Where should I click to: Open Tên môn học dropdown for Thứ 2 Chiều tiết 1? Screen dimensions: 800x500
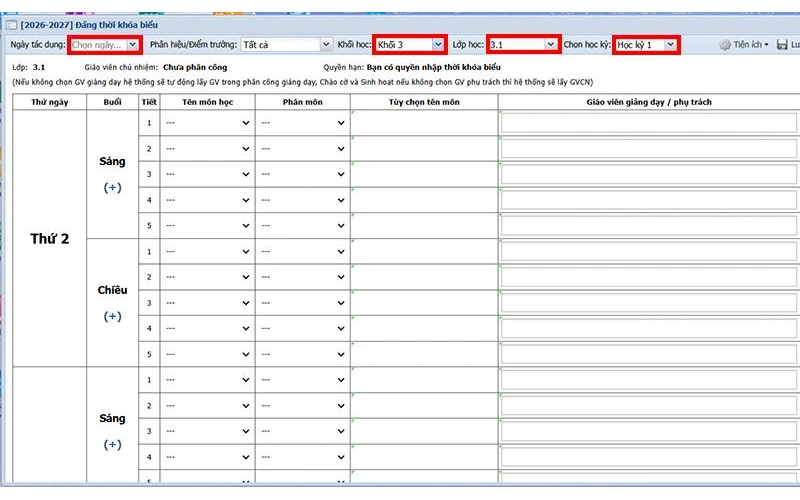tap(207, 252)
